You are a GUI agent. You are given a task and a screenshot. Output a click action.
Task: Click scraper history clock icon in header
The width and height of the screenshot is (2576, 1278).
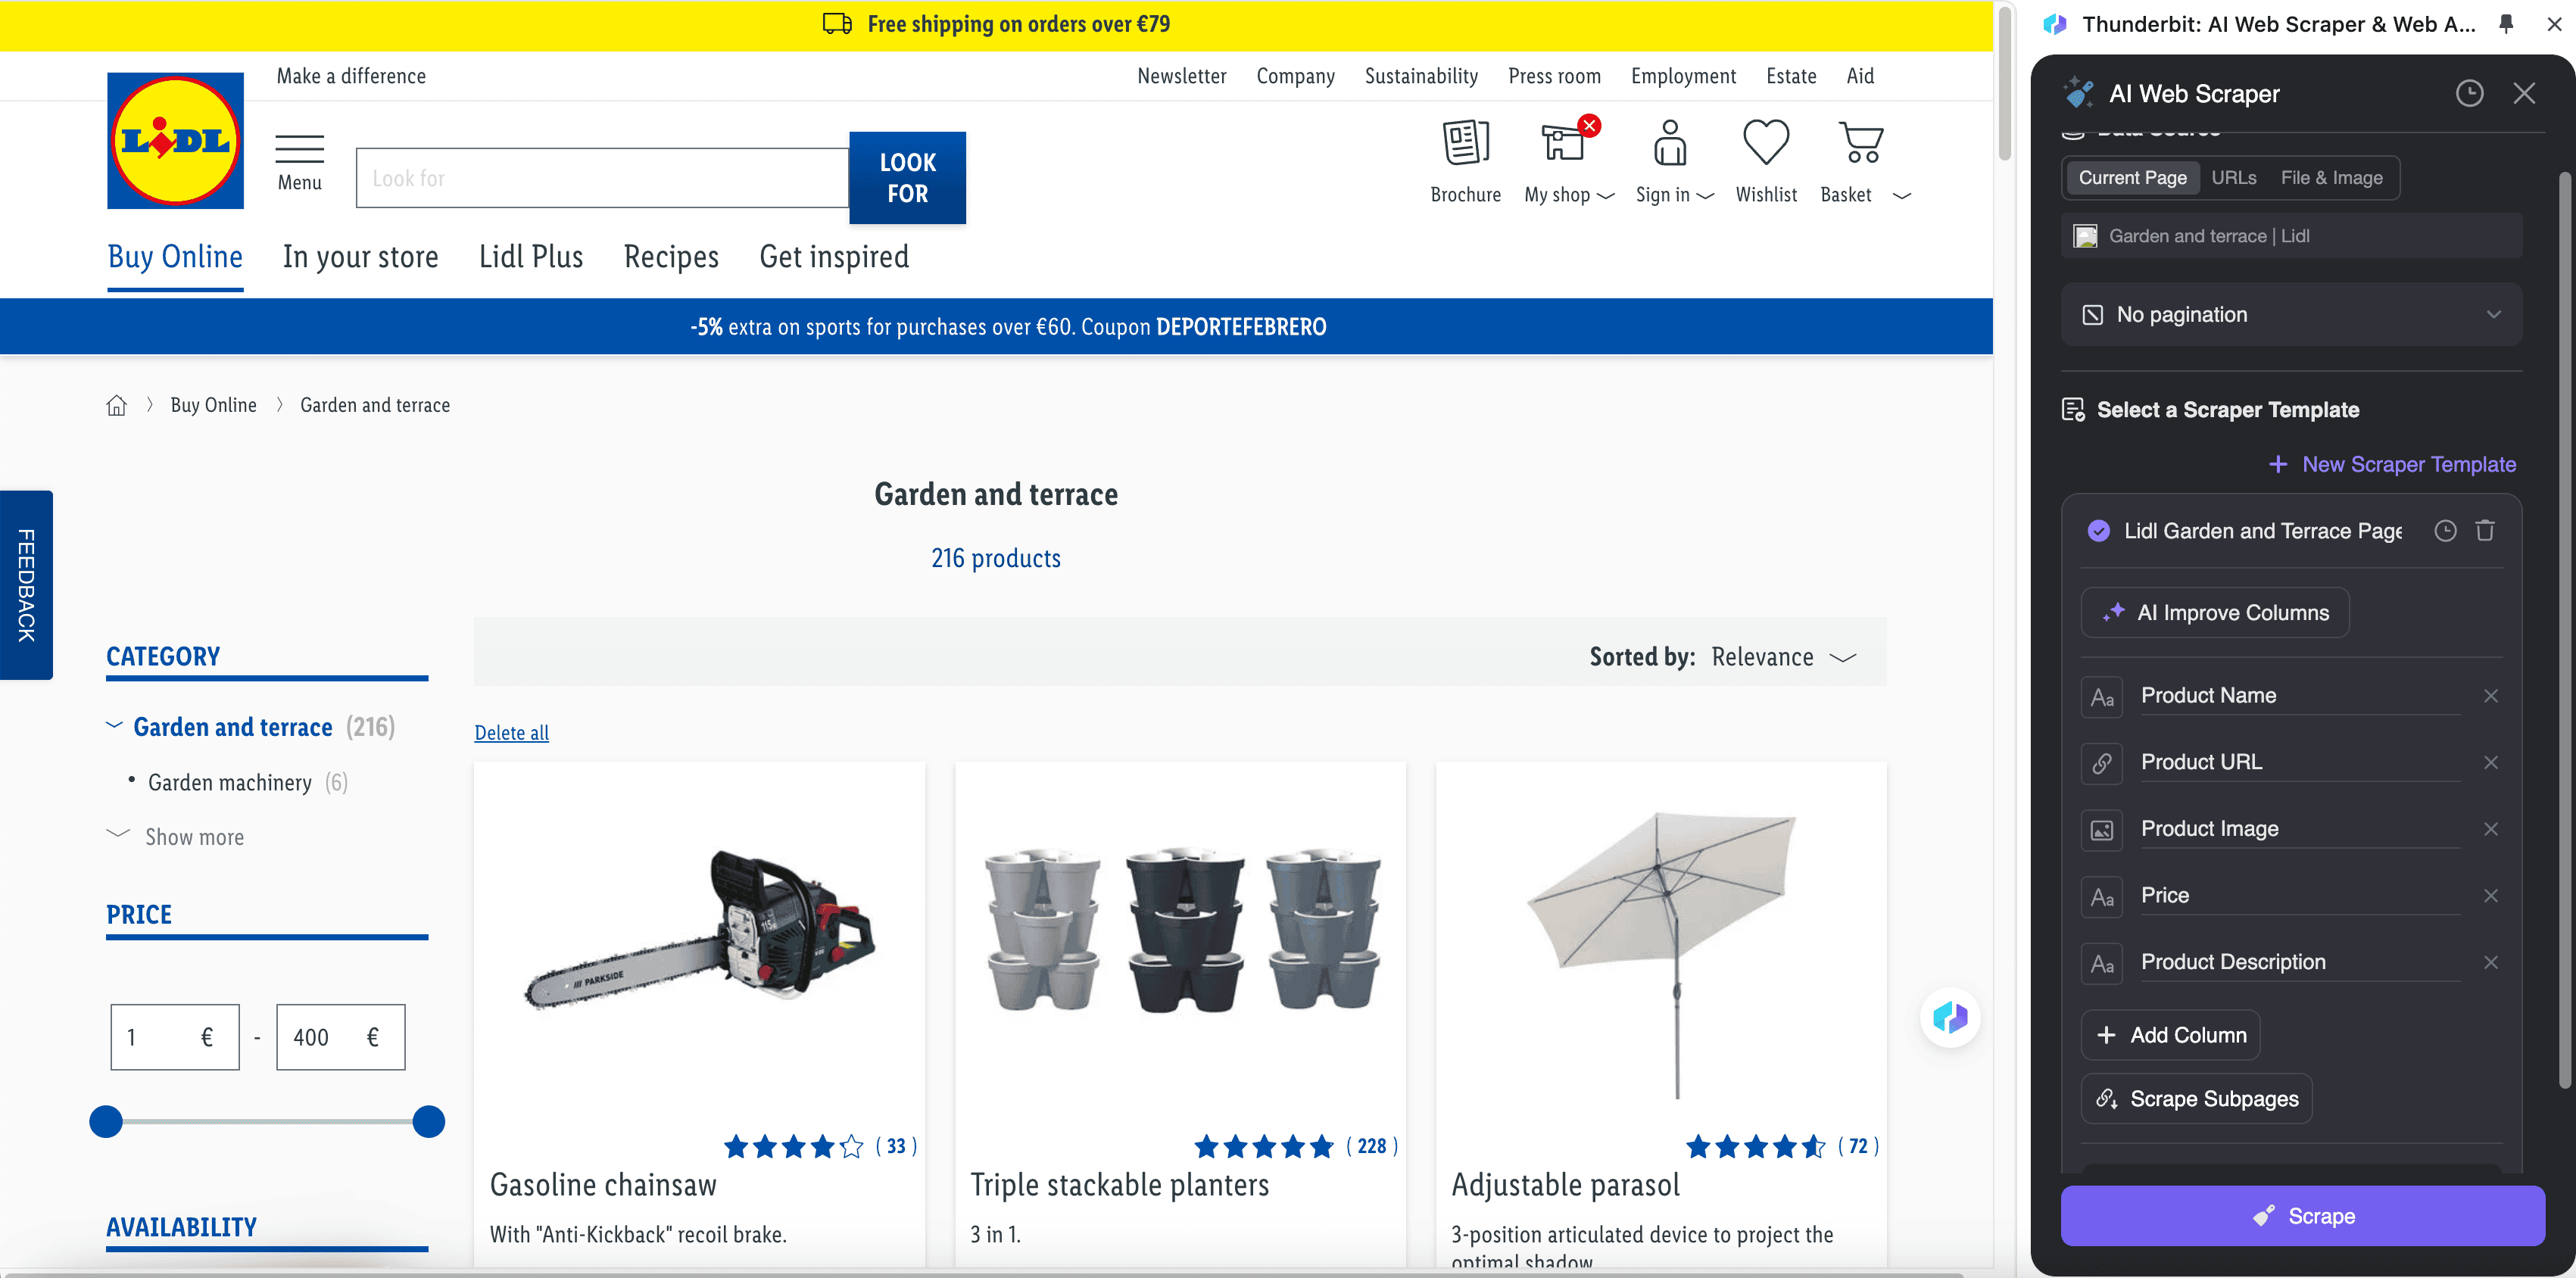pyautogui.click(x=2469, y=94)
